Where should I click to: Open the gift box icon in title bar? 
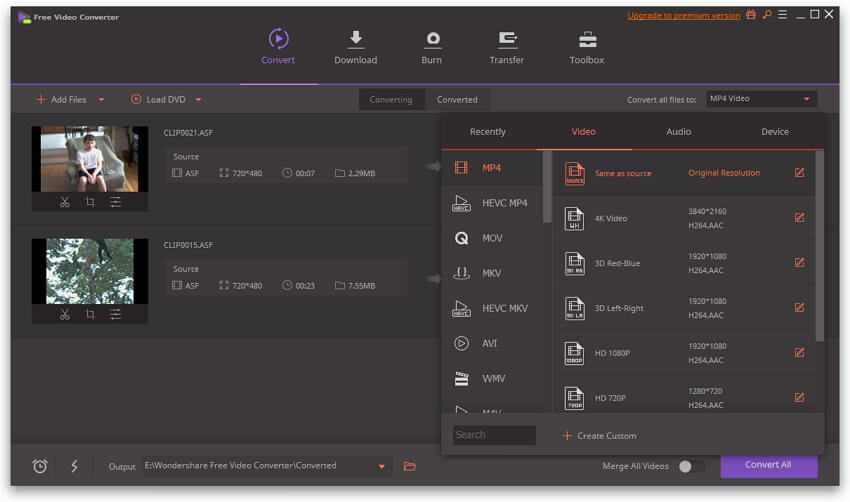pos(751,15)
